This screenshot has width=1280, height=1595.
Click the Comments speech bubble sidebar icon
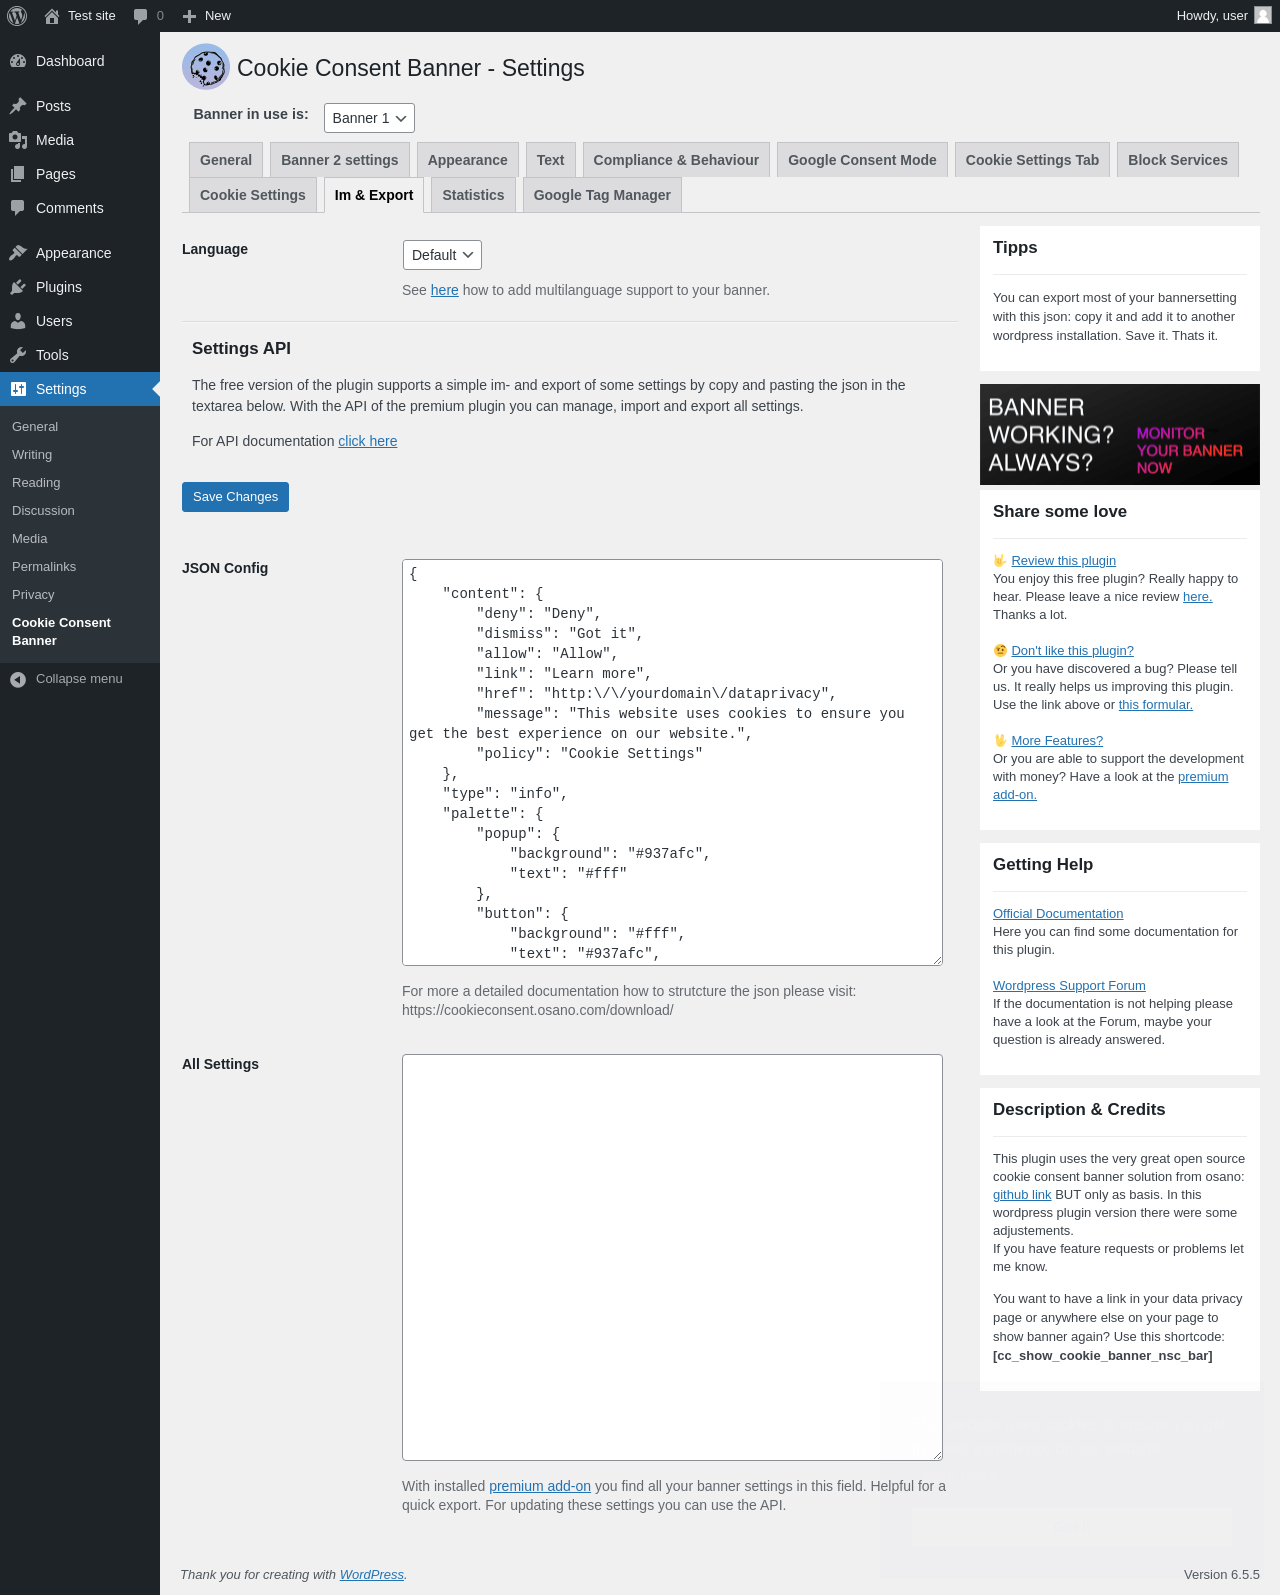pos(18,208)
